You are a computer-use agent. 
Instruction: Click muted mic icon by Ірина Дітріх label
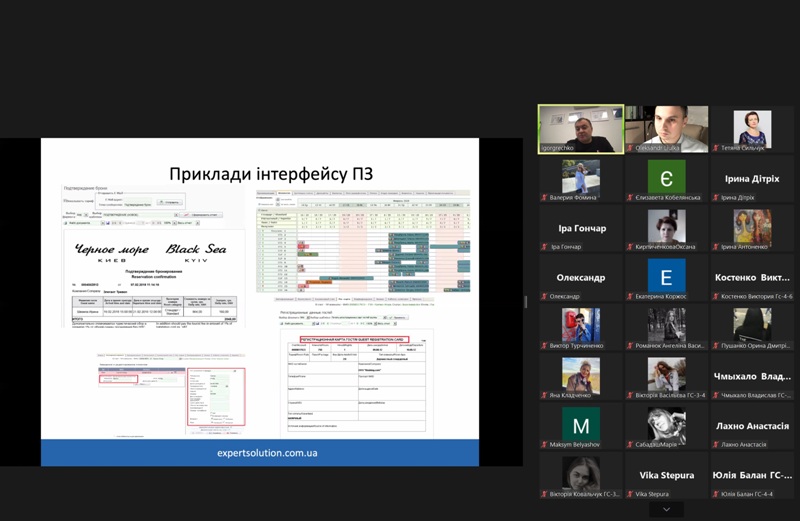716,197
